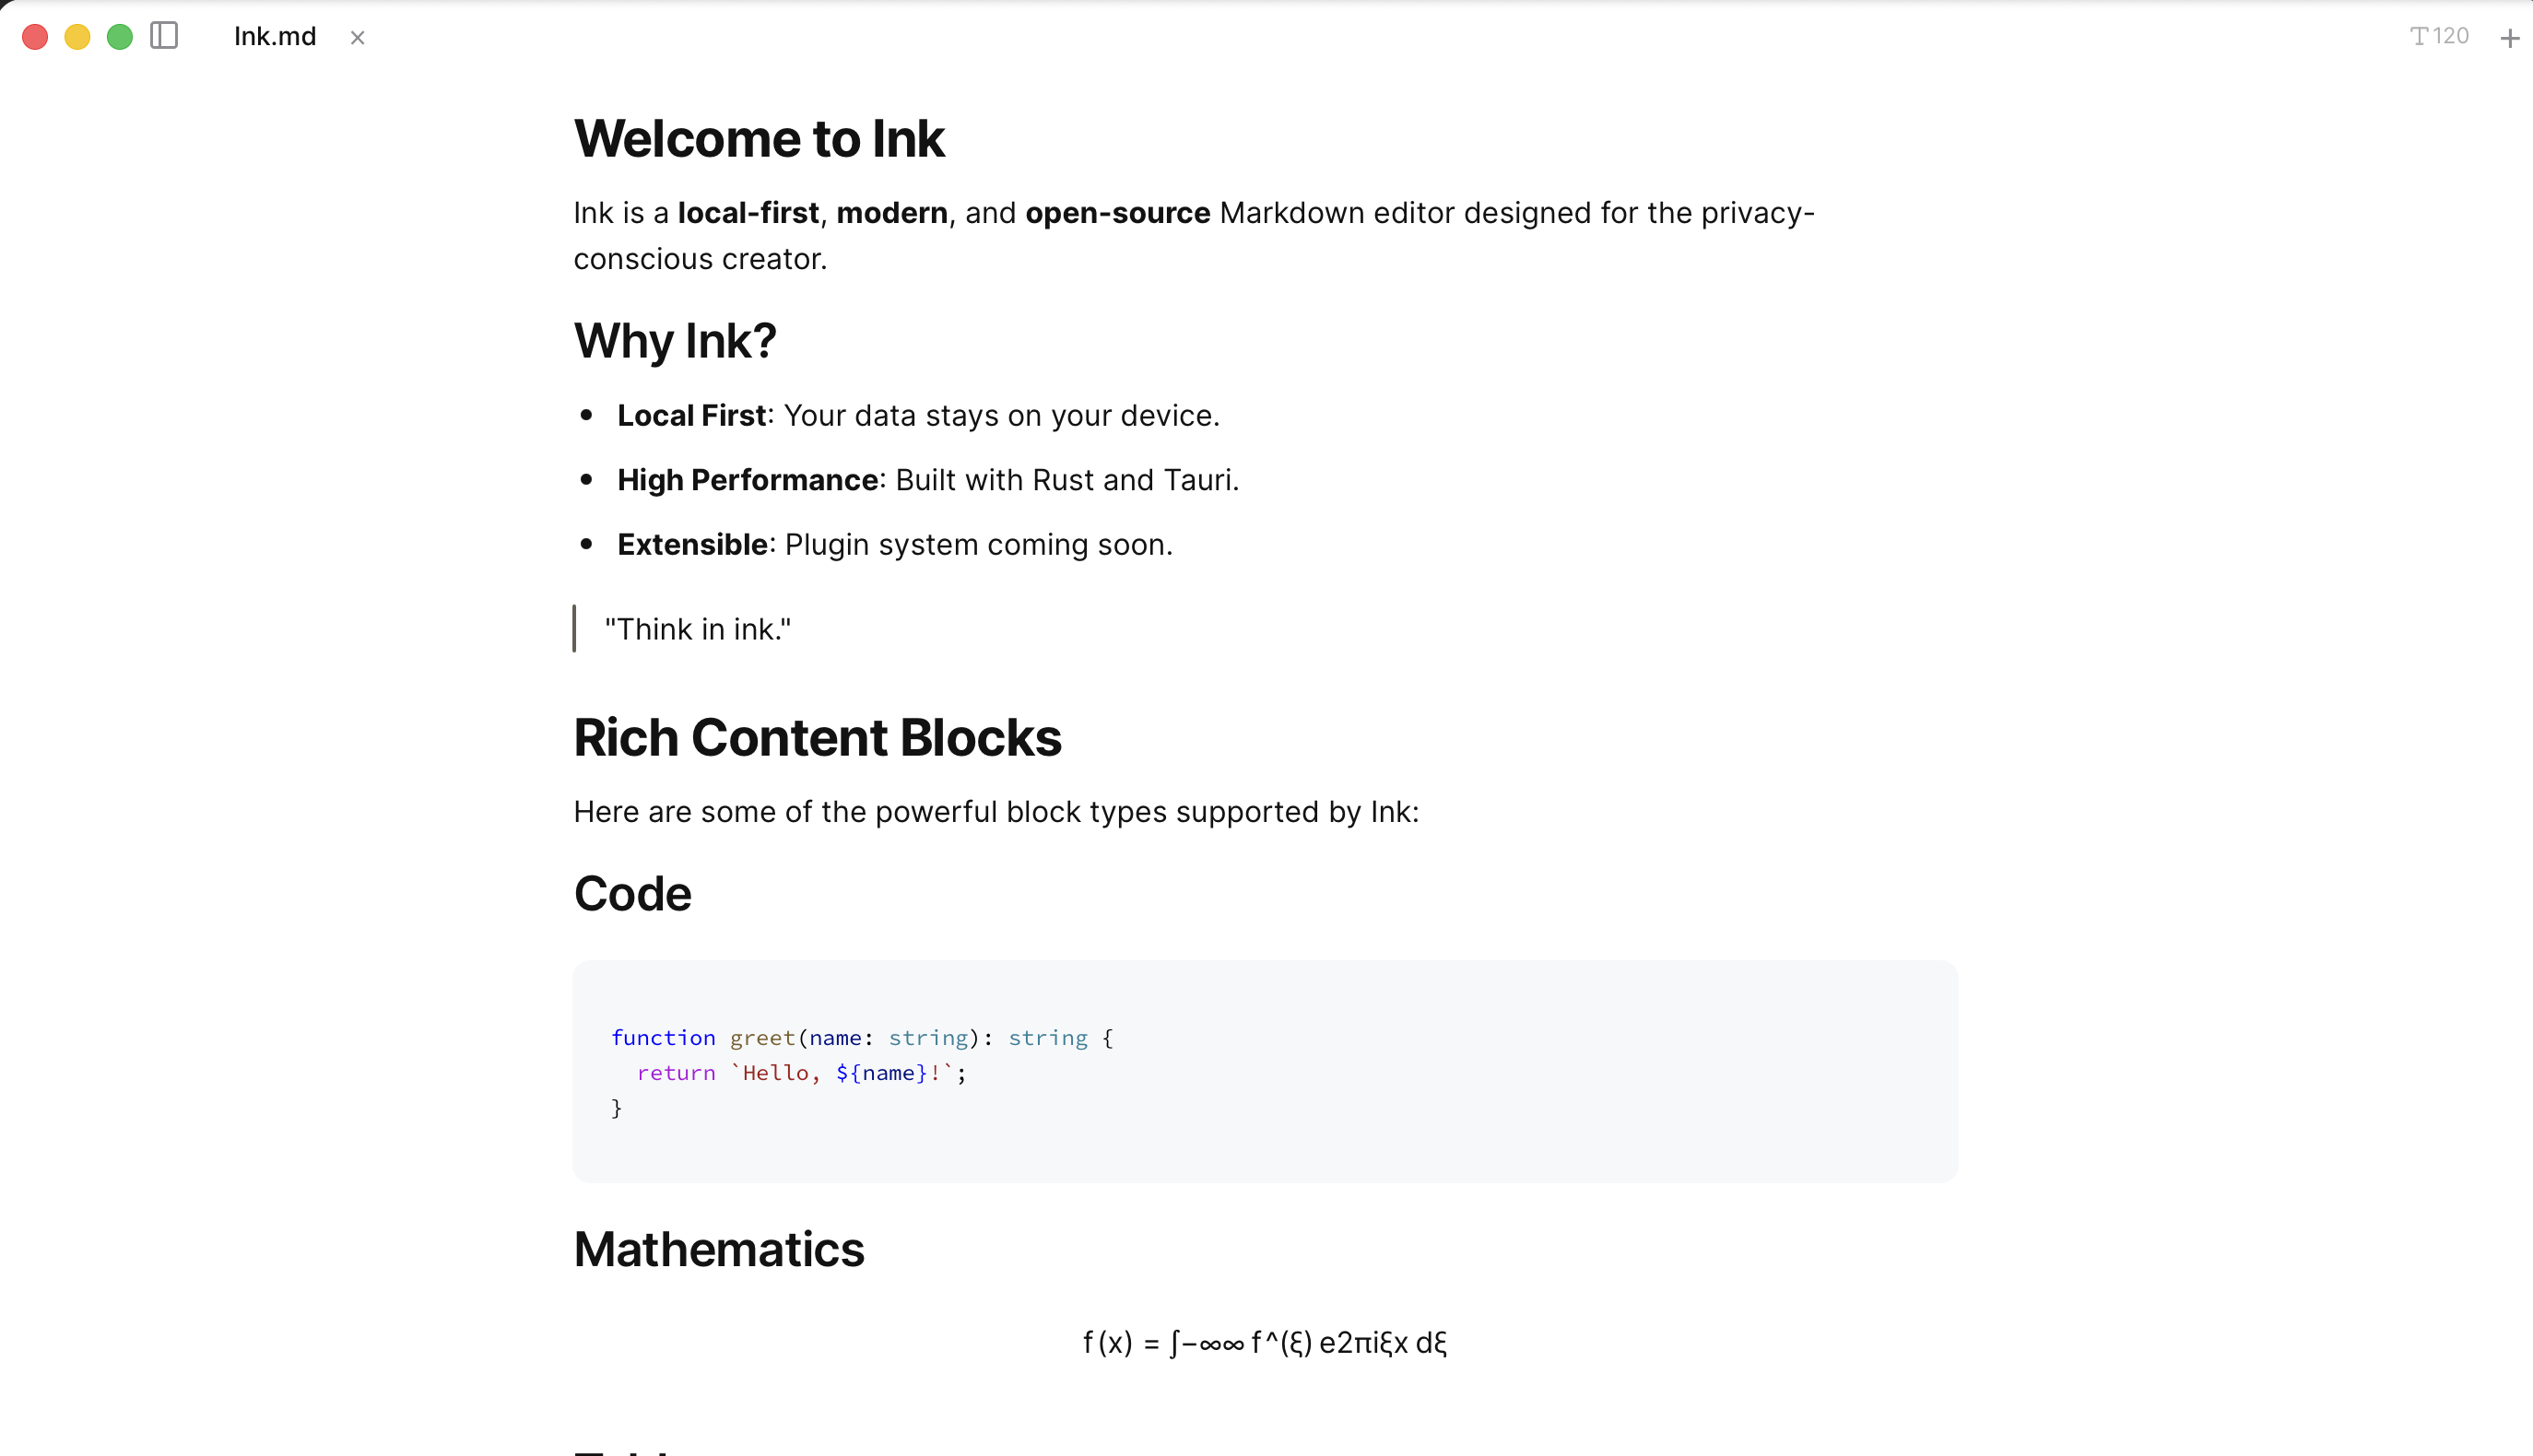
Task: Click the green zoom traffic light
Action: [119, 37]
